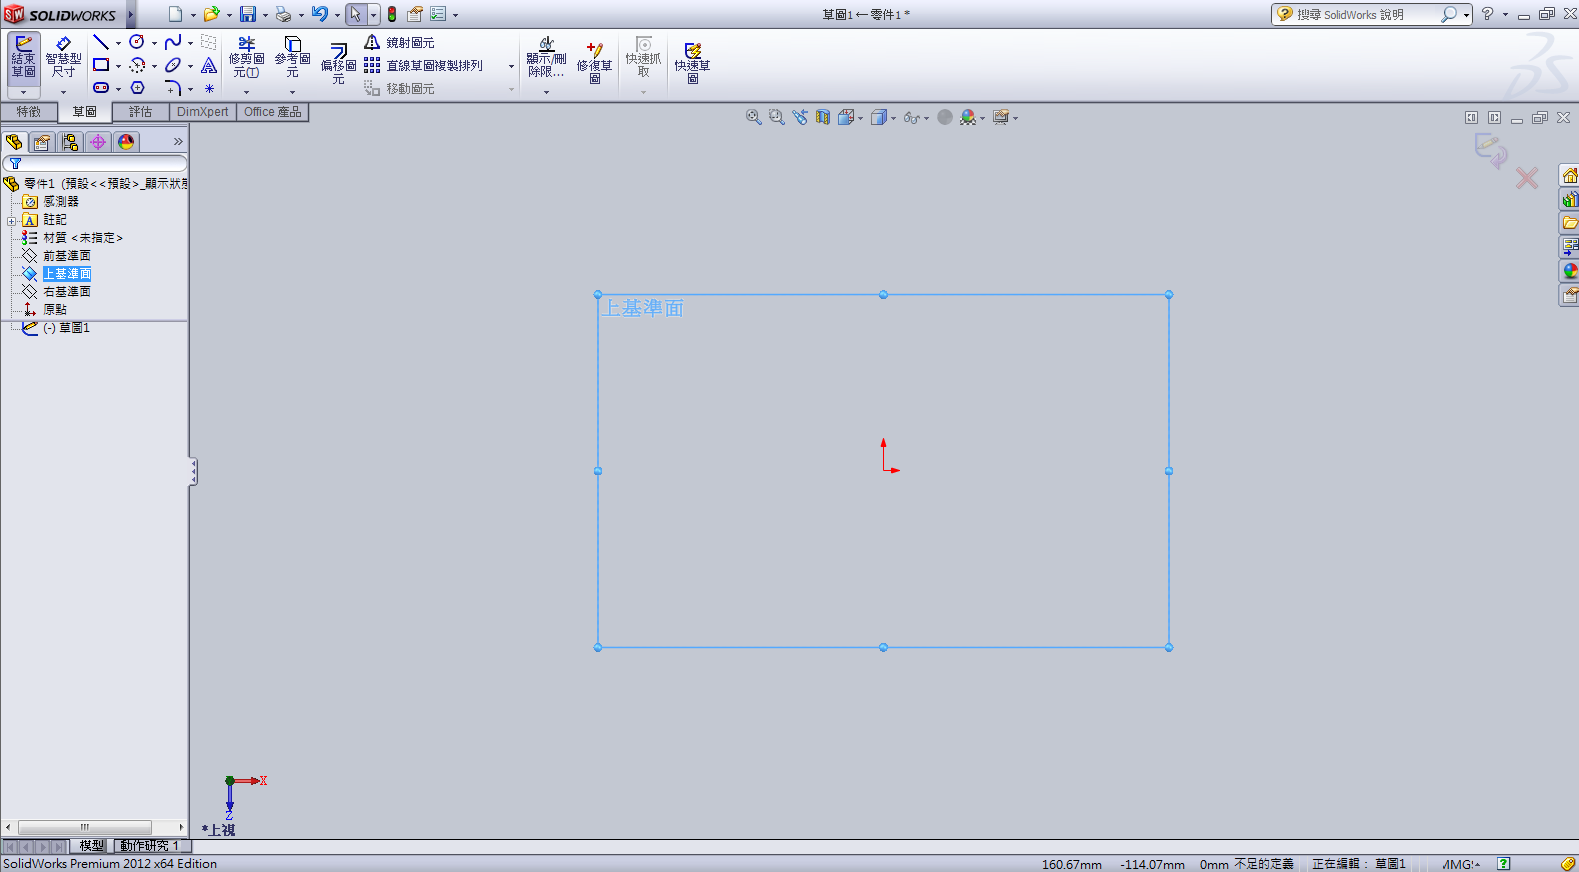Expand the 註記 annotations folder
Viewport: 1579px width, 872px height.
click(11, 221)
